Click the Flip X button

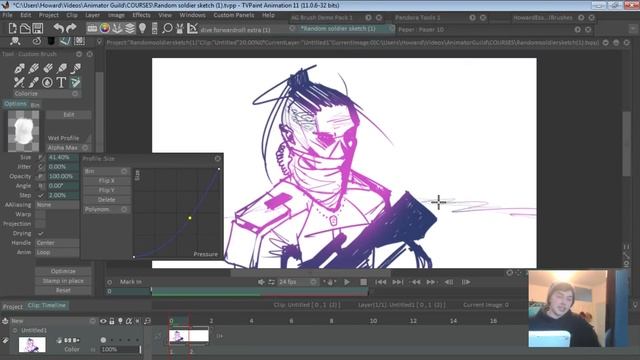pyautogui.click(x=107, y=181)
